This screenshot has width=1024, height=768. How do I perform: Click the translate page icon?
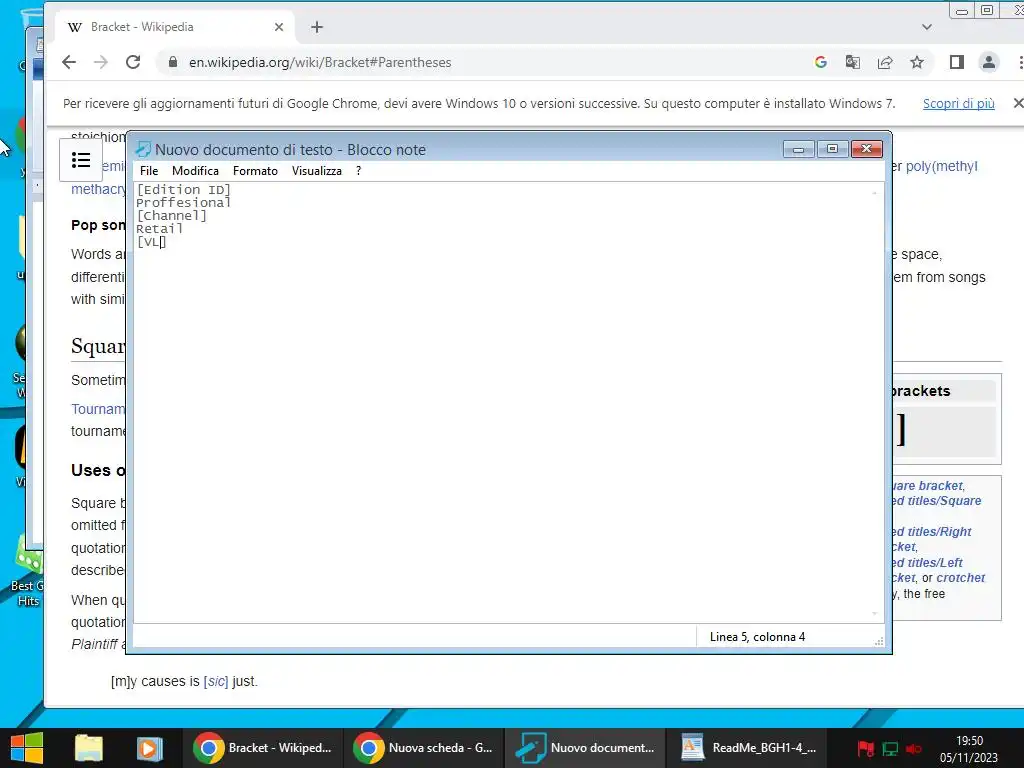[x=853, y=62]
